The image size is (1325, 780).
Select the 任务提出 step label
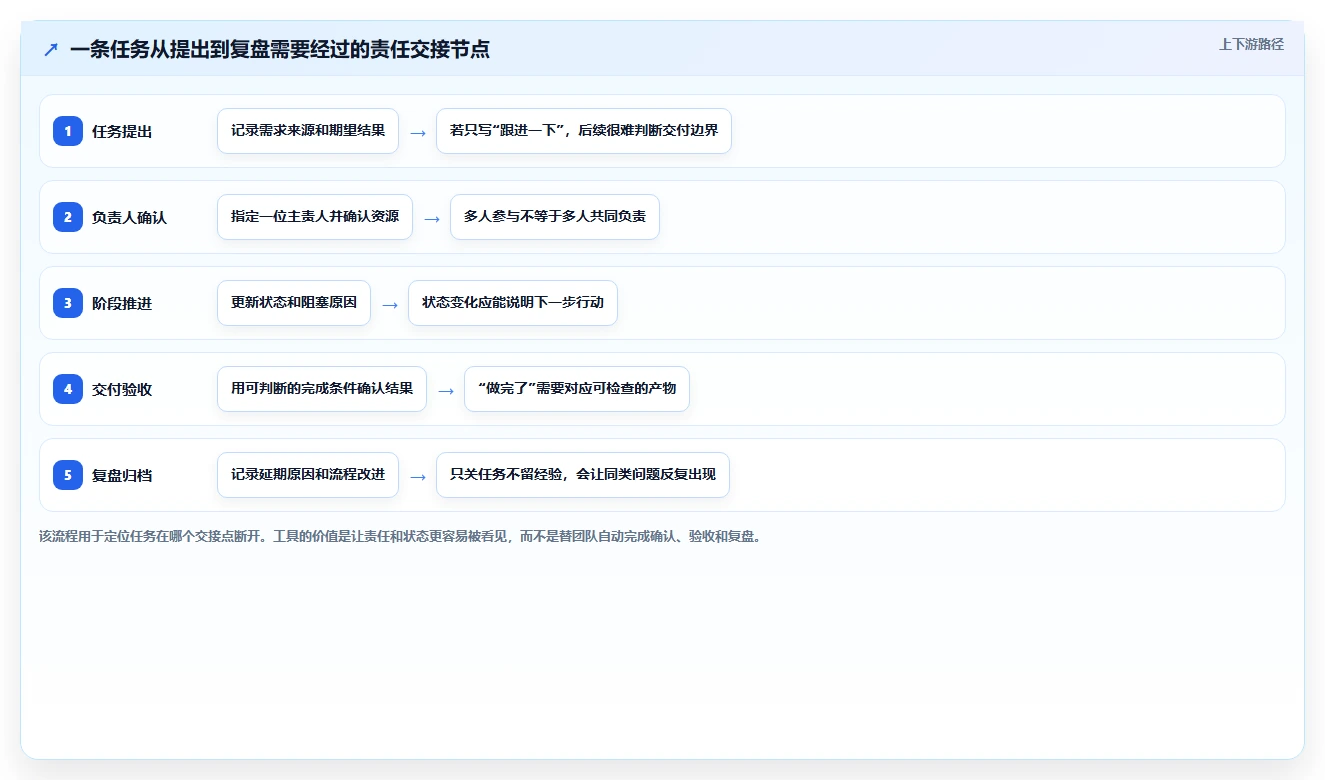pos(122,131)
